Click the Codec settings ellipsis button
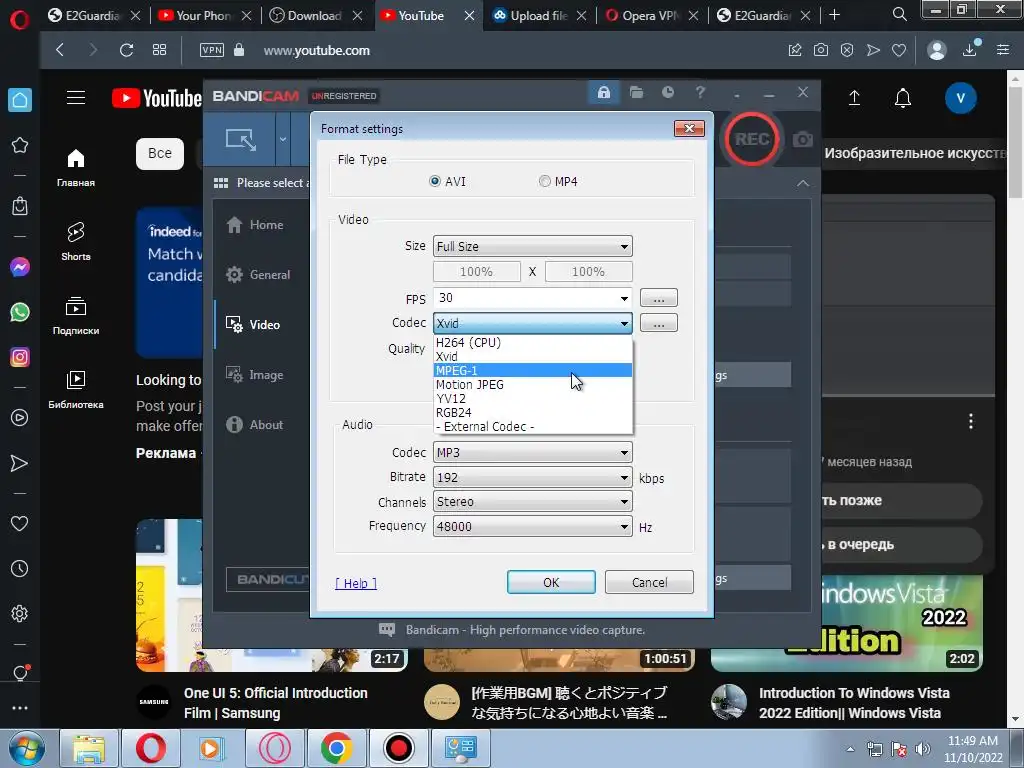The image size is (1024, 768). (x=658, y=323)
